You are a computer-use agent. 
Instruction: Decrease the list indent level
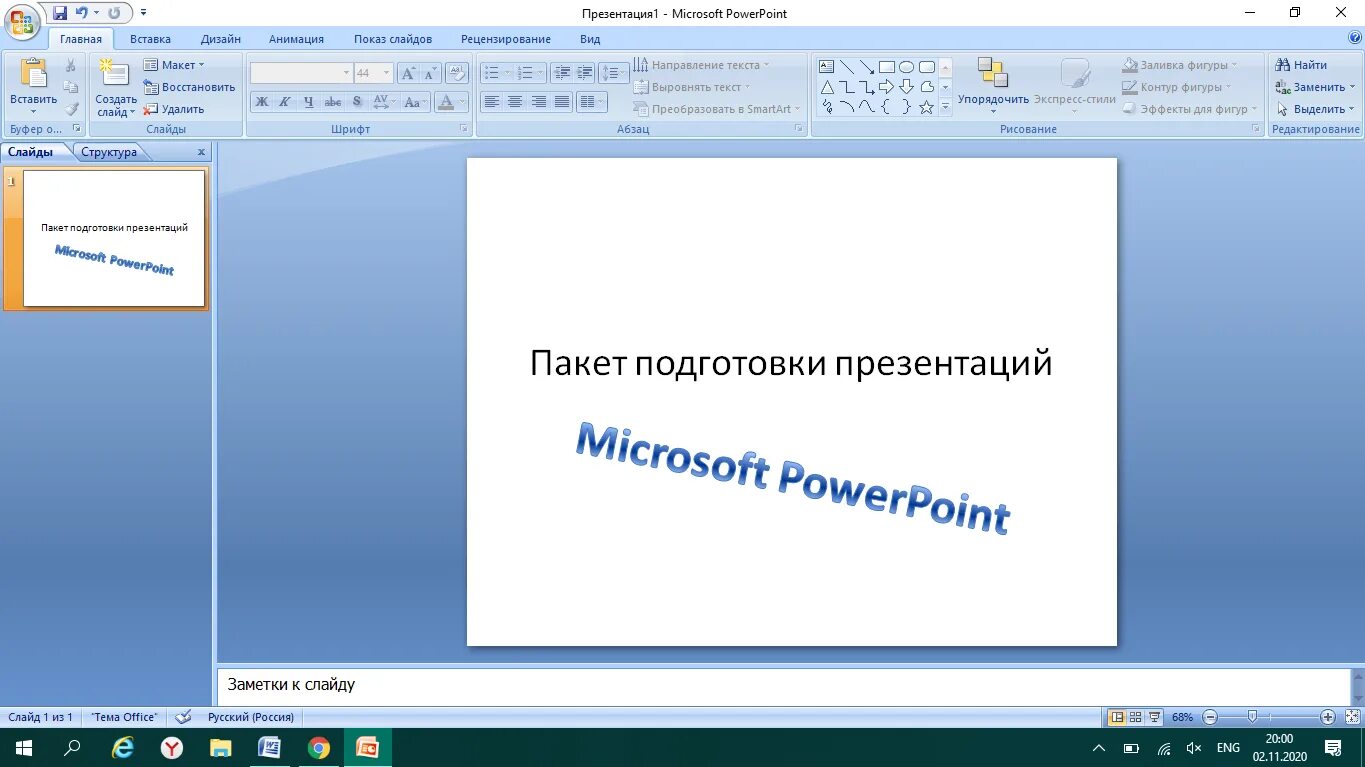click(x=562, y=73)
